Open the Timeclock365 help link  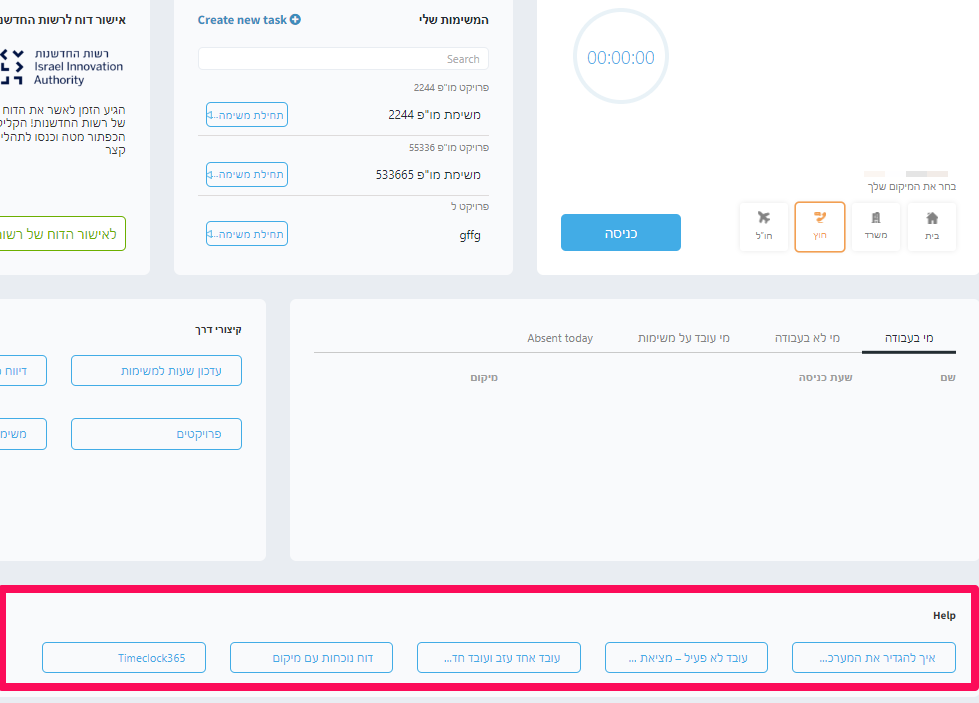pos(124,657)
